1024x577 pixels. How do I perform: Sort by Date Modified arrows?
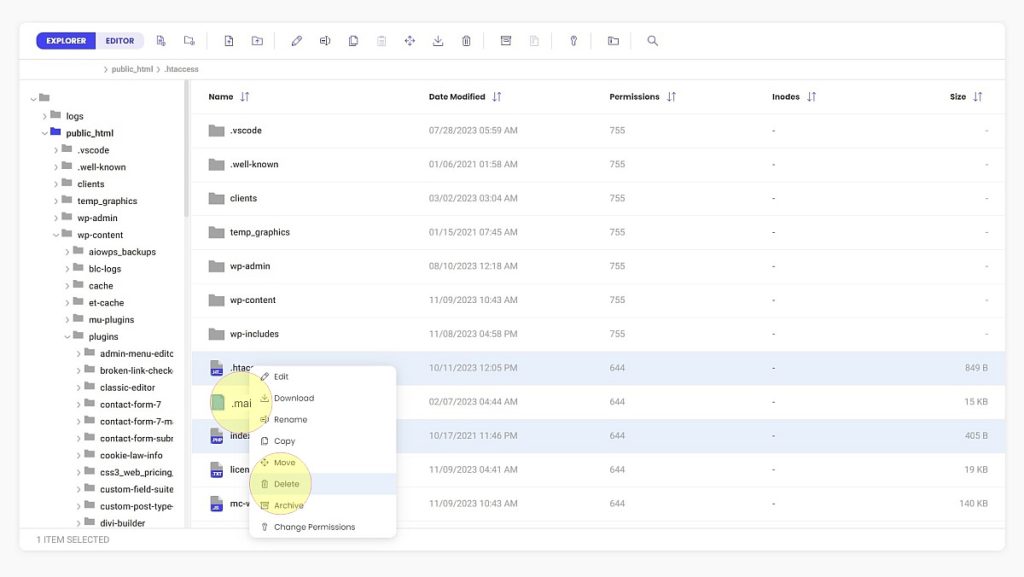point(497,97)
